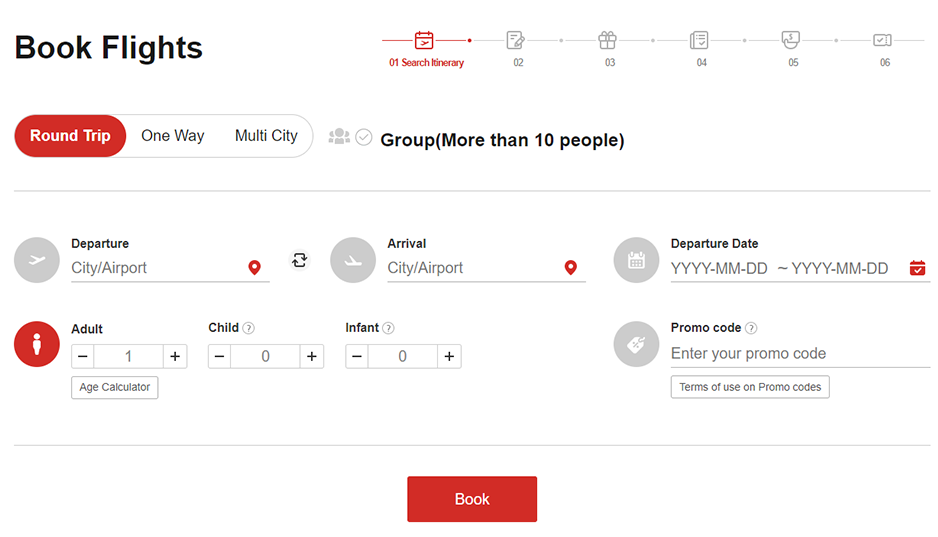Click the Enter your promo code field

tap(790, 354)
